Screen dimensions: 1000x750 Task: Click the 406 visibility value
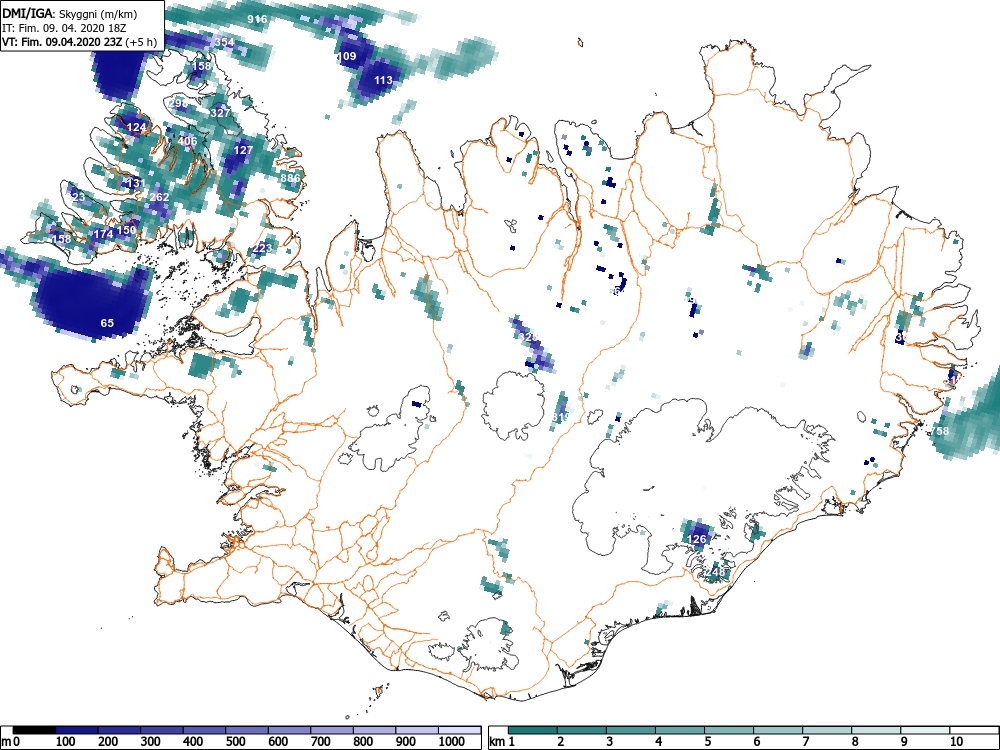[188, 141]
